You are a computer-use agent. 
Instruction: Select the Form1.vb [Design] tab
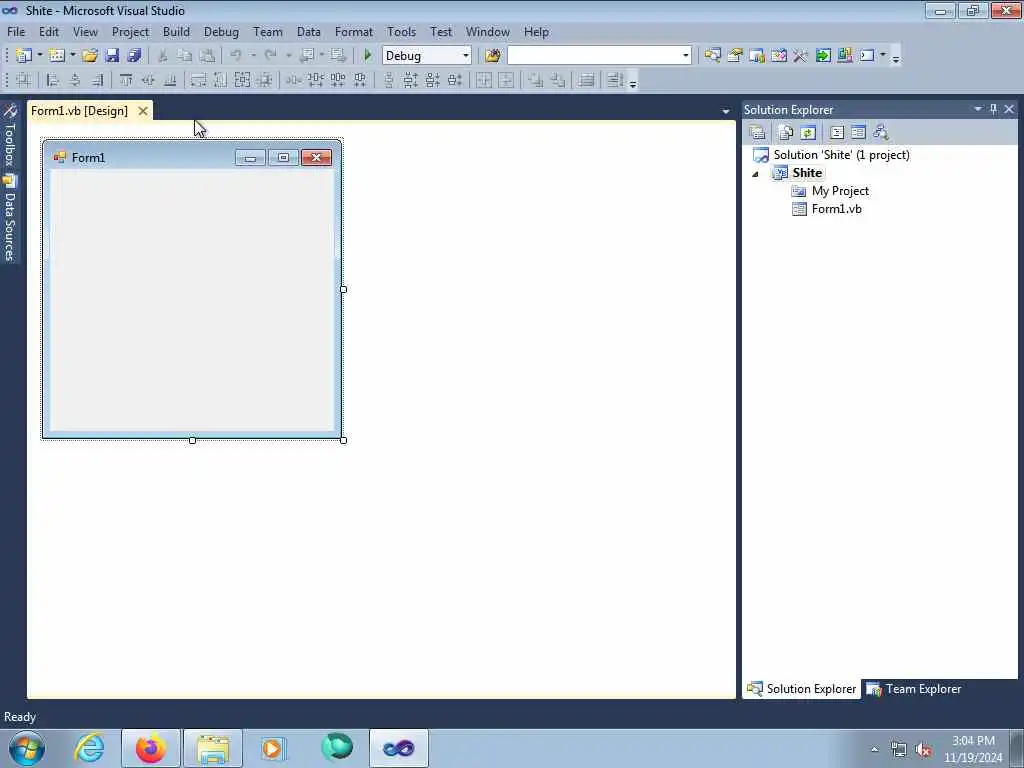80,111
